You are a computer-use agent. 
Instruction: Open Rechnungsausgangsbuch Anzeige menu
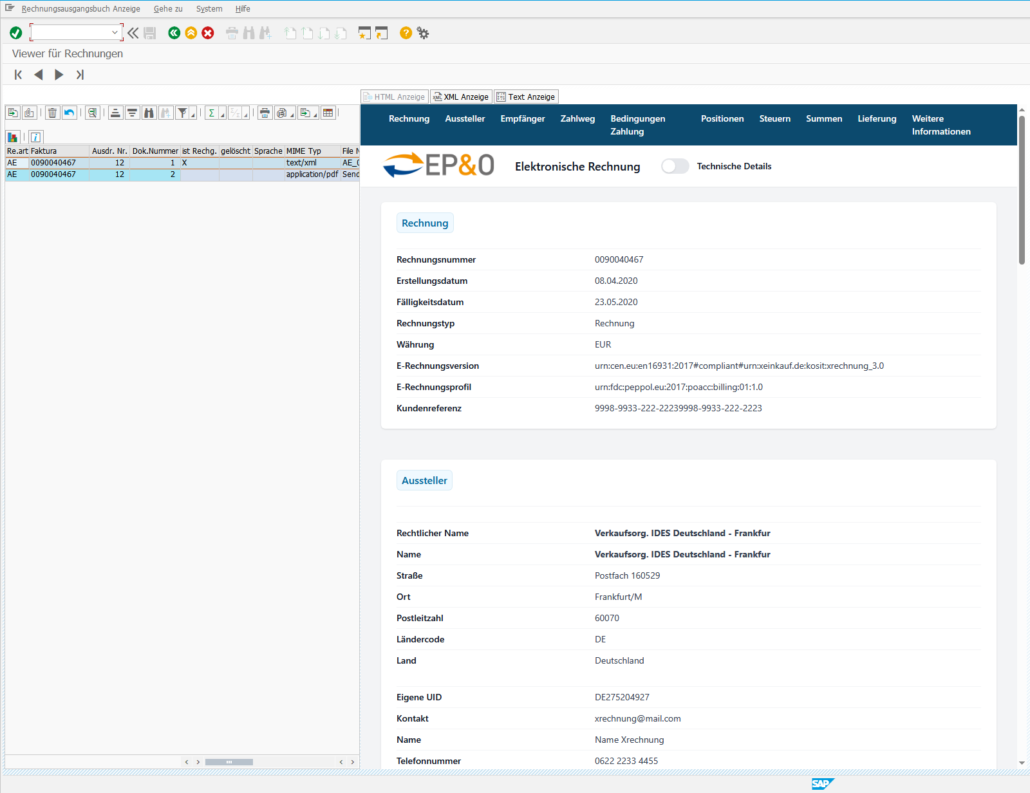pyautogui.click(x=81, y=9)
